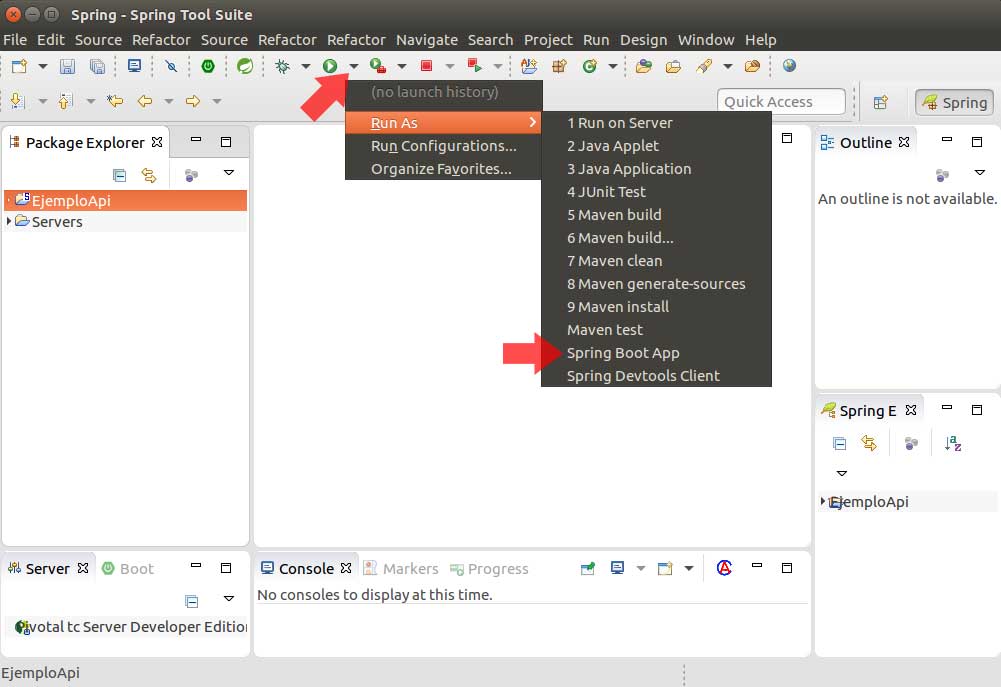Image resolution: width=1001 pixels, height=687 pixels.
Task: Open the Debug button dropdown arrow
Action: click(x=306, y=66)
